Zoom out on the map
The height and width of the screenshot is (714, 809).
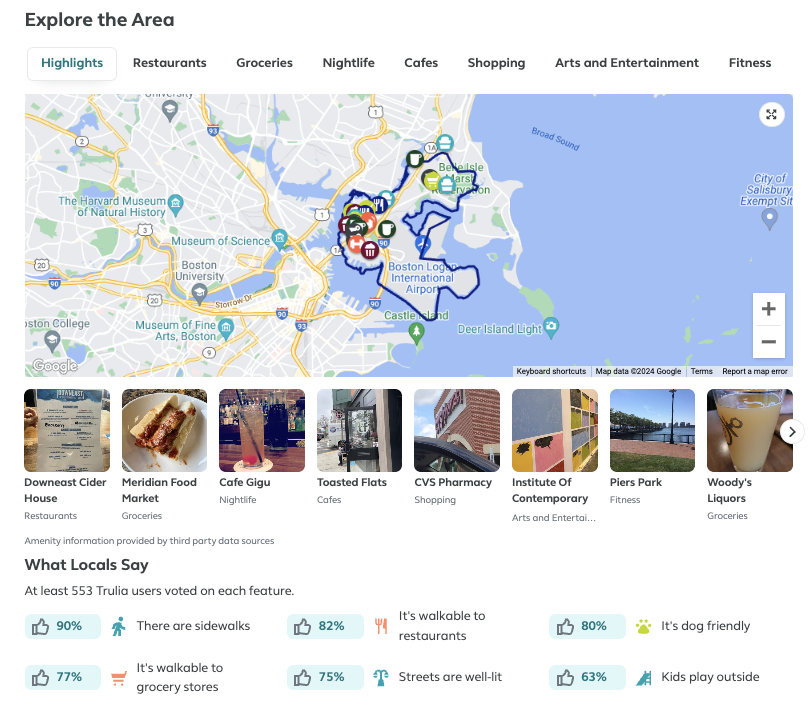click(x=768, y=342)
